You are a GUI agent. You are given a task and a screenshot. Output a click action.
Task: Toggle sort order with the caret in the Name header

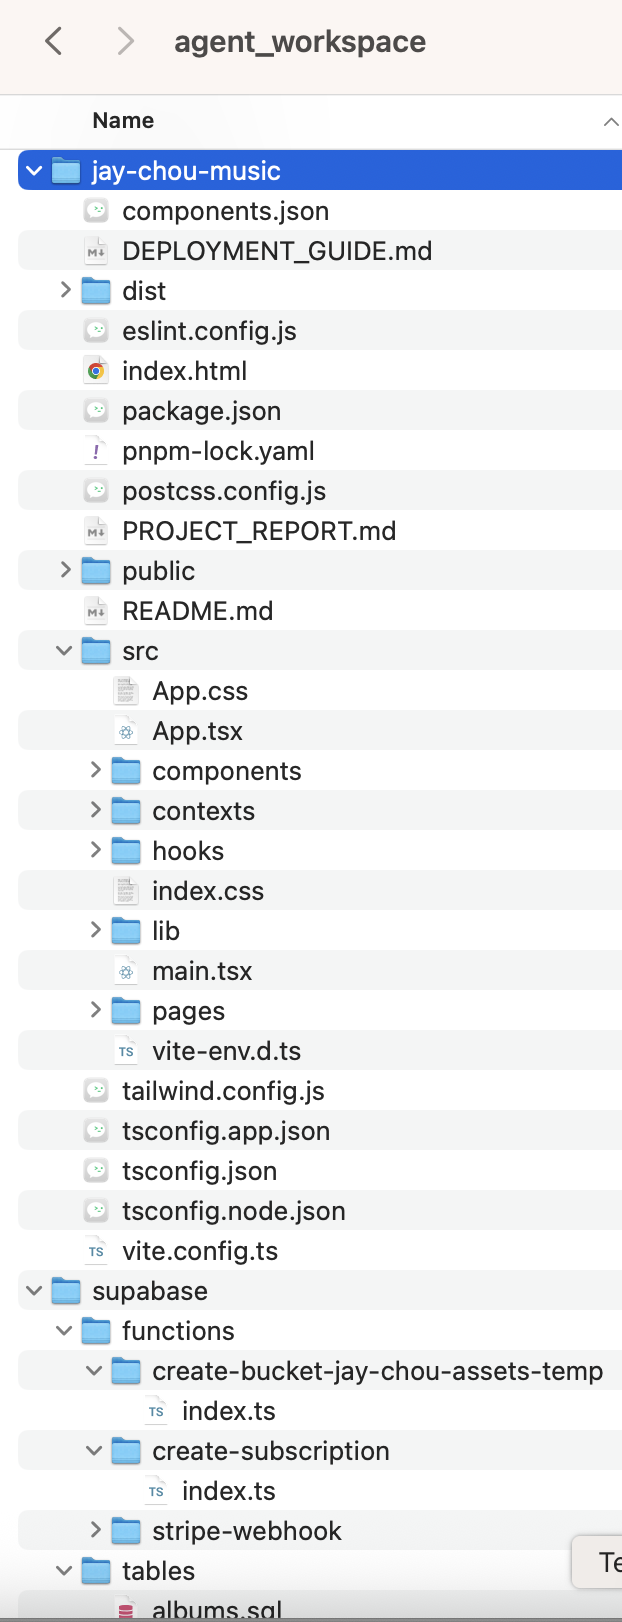(x=610, y=121)
